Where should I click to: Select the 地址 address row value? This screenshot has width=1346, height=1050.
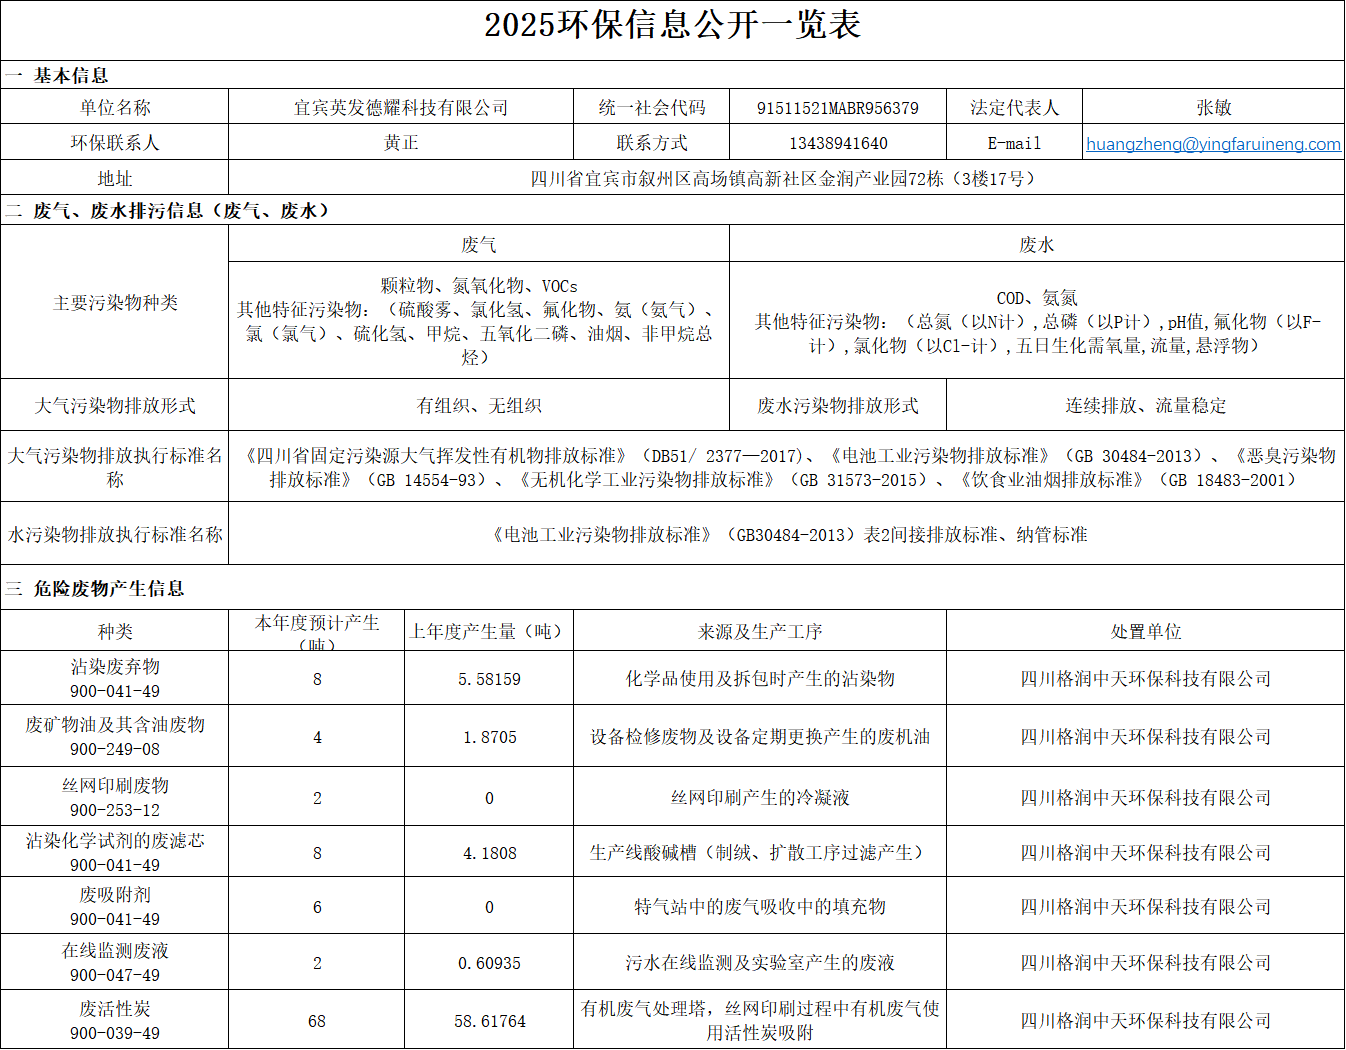(x=786, y=179)
